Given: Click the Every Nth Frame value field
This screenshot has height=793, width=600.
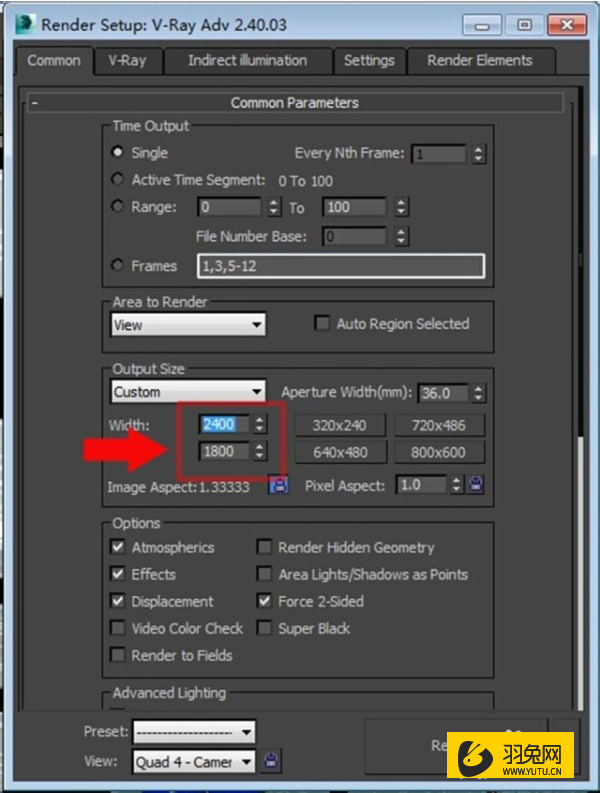Looking at the screenshot, I should point(440,154).
